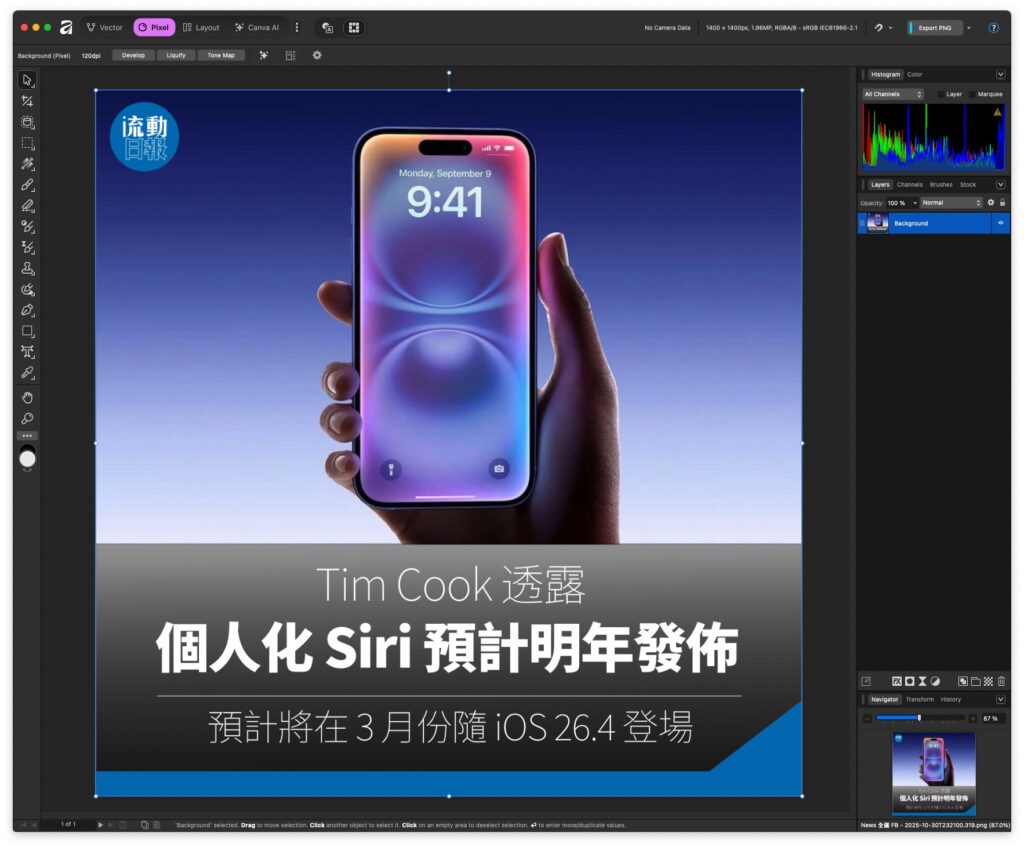Grab the Hand tool for panning
This screenshot has height=847, width=1024.
coord(27,398)
